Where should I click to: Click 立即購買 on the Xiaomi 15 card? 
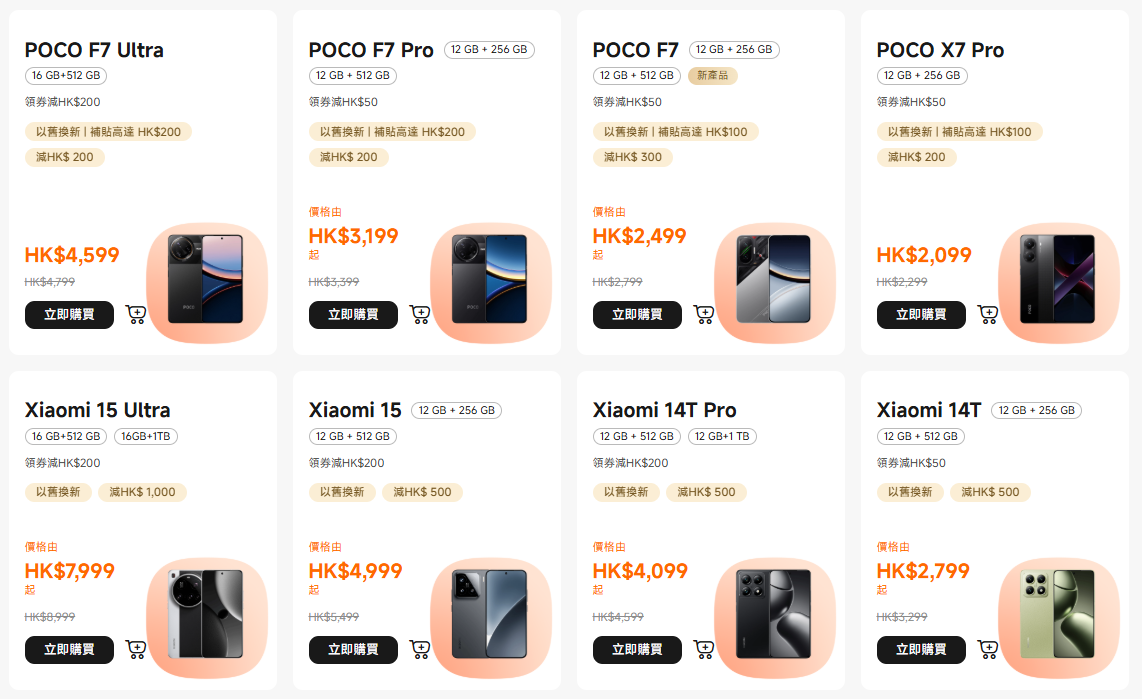point(353,649)
